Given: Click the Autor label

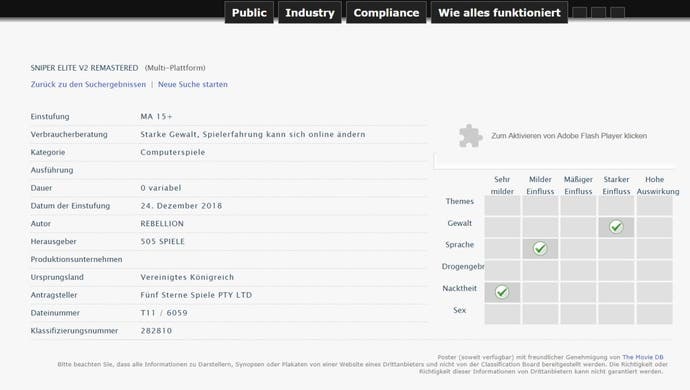Looking at the screenshot, I should 40,224.
